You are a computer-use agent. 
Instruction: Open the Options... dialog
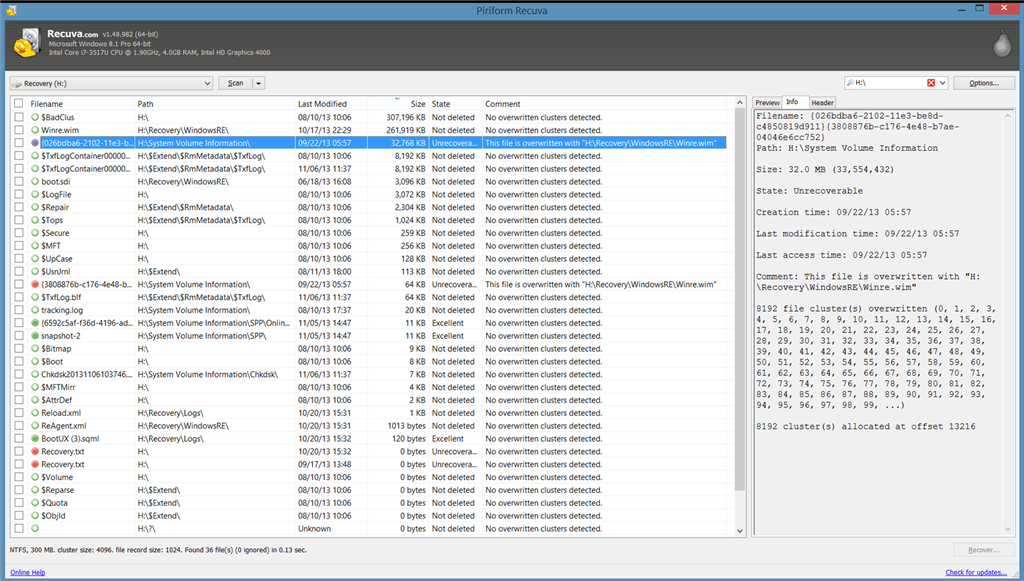click(984, 83)
